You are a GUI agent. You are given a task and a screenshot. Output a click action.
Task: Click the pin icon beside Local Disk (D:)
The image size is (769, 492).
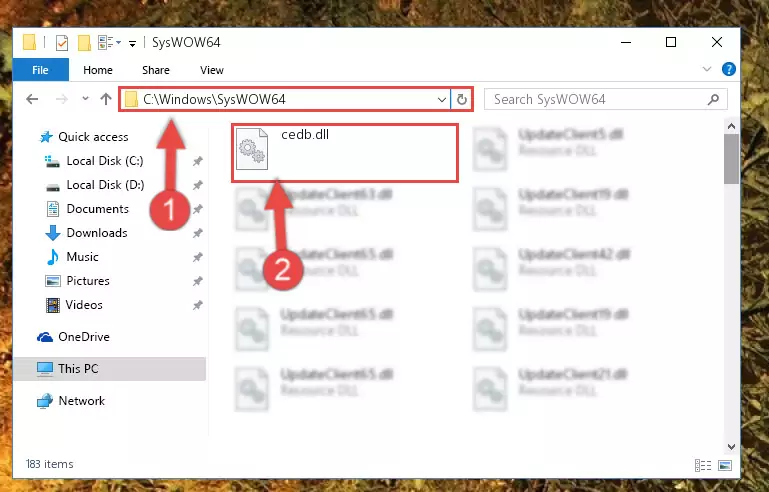[198, 185]
